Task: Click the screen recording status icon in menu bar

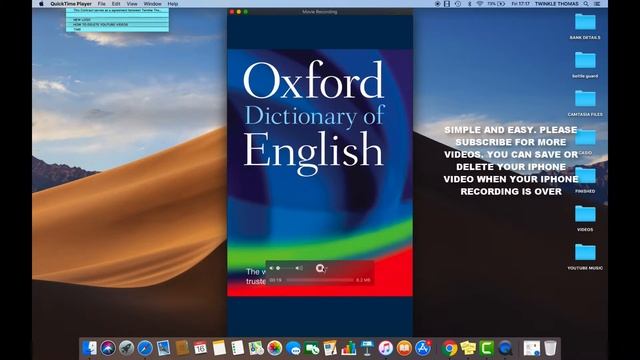Action: tap(437, 4)
